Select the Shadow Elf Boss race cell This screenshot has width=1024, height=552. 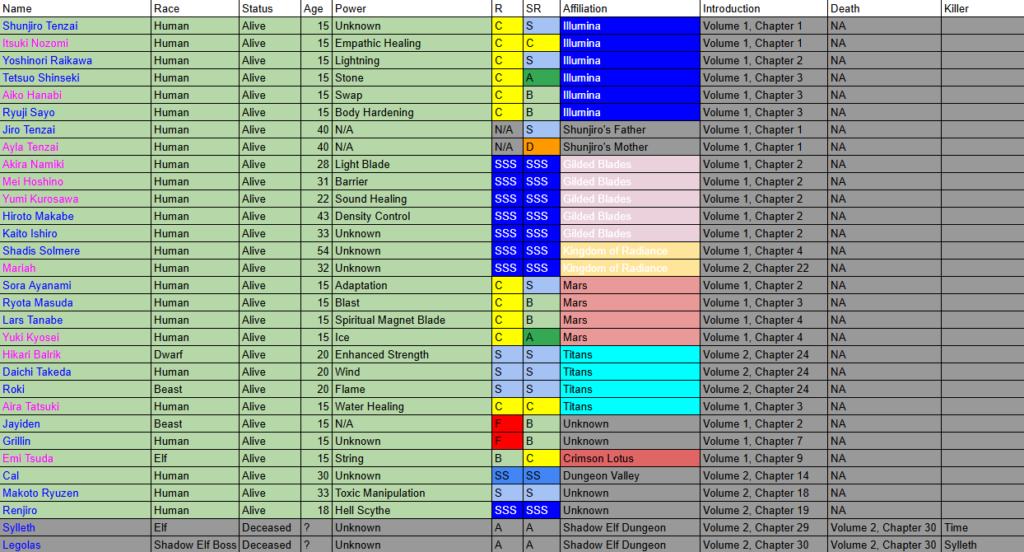[x=194, y=545]
